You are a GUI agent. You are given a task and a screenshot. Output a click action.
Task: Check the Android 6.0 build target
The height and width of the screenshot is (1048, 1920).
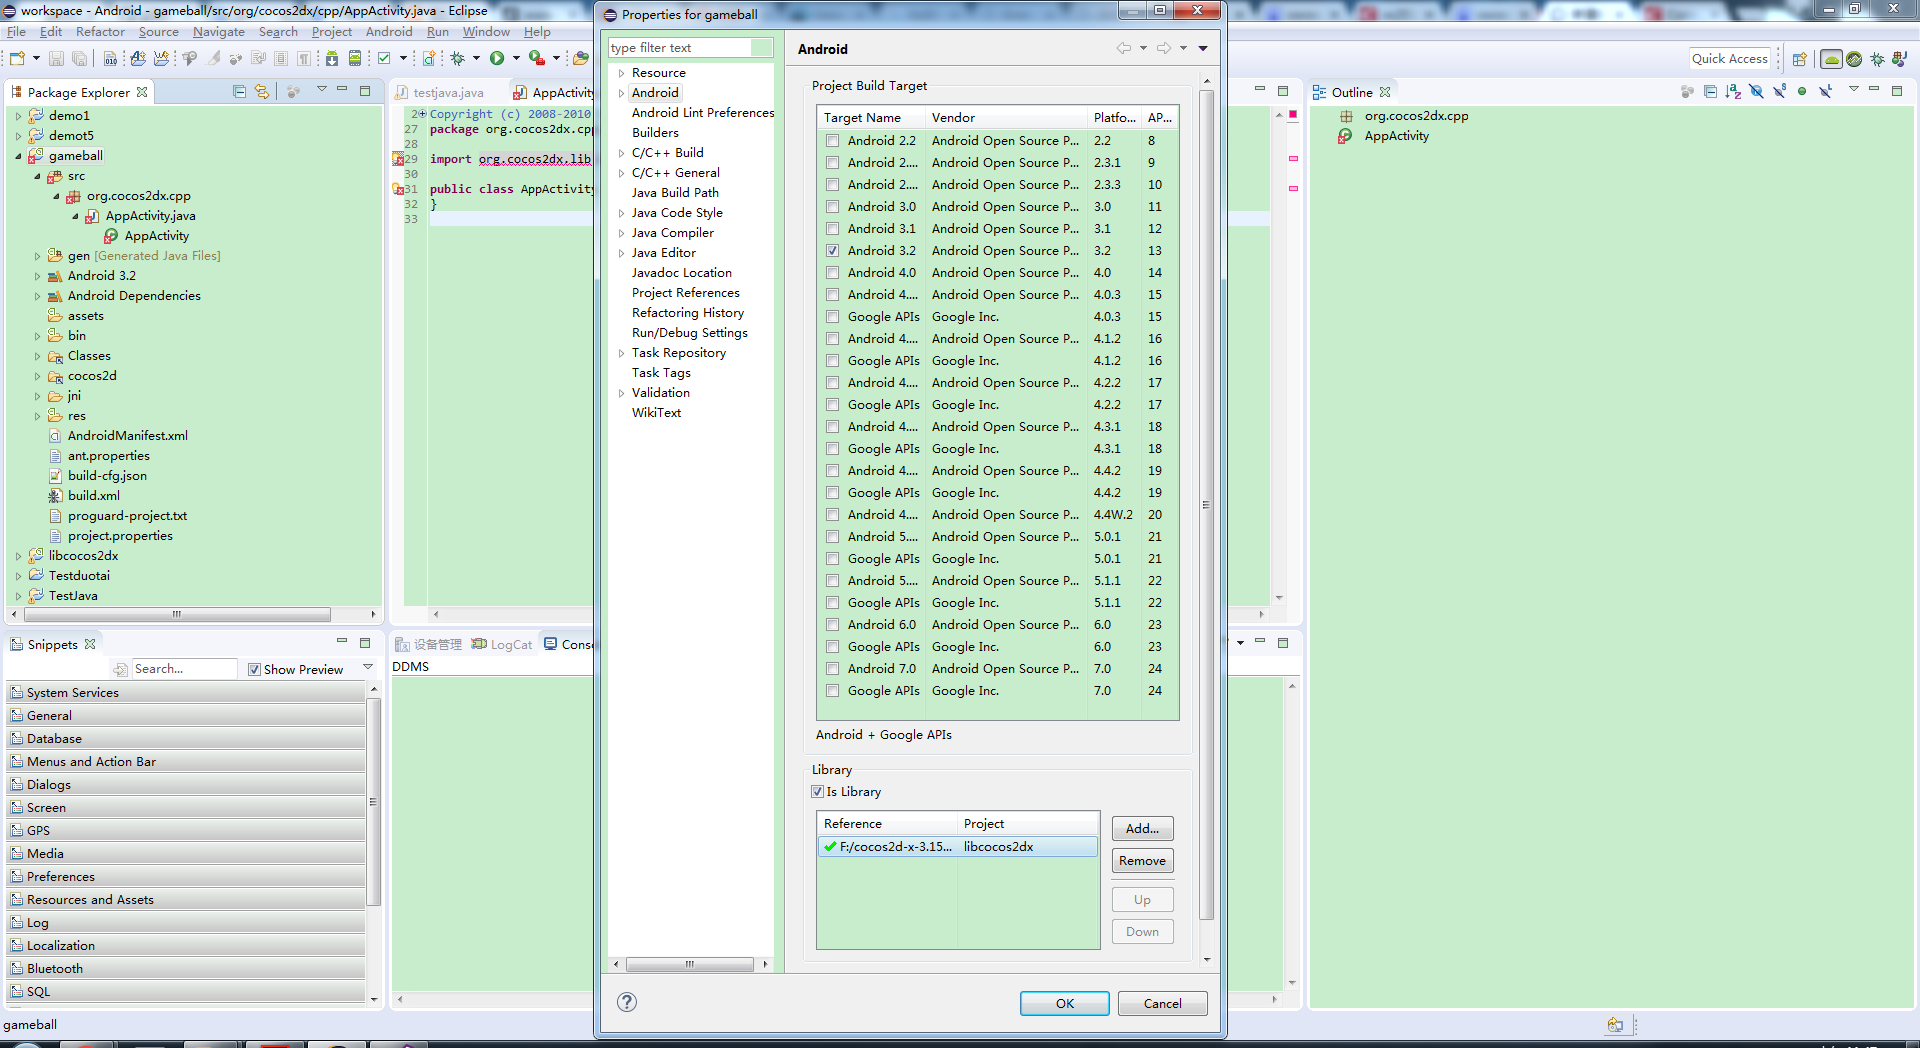[833, 625]
